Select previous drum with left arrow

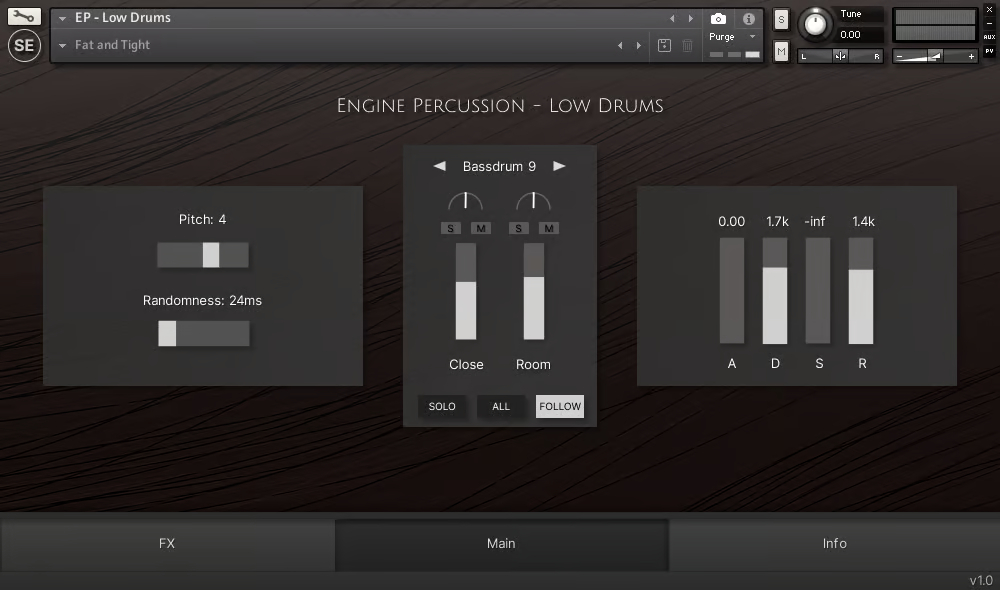(439, 166)
